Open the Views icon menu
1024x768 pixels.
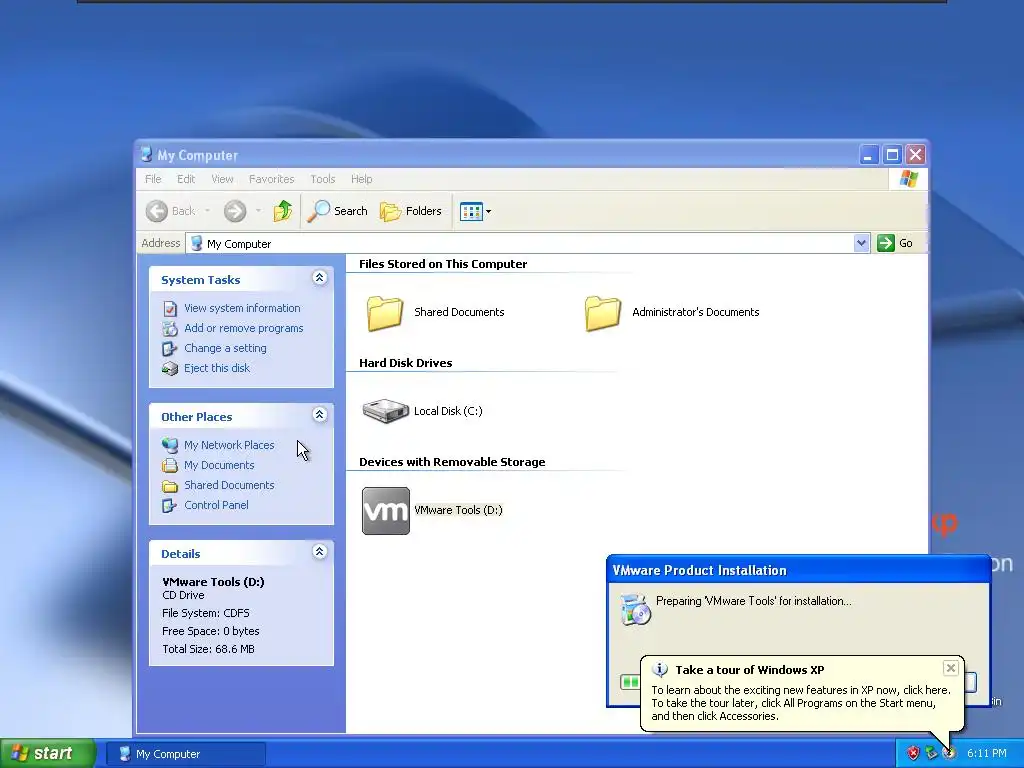coord(475,211)
